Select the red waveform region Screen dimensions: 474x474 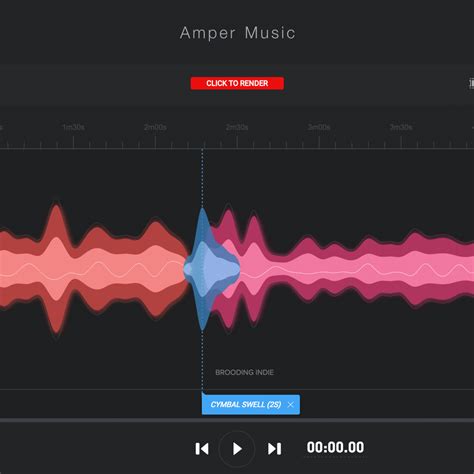click(93, 269)
